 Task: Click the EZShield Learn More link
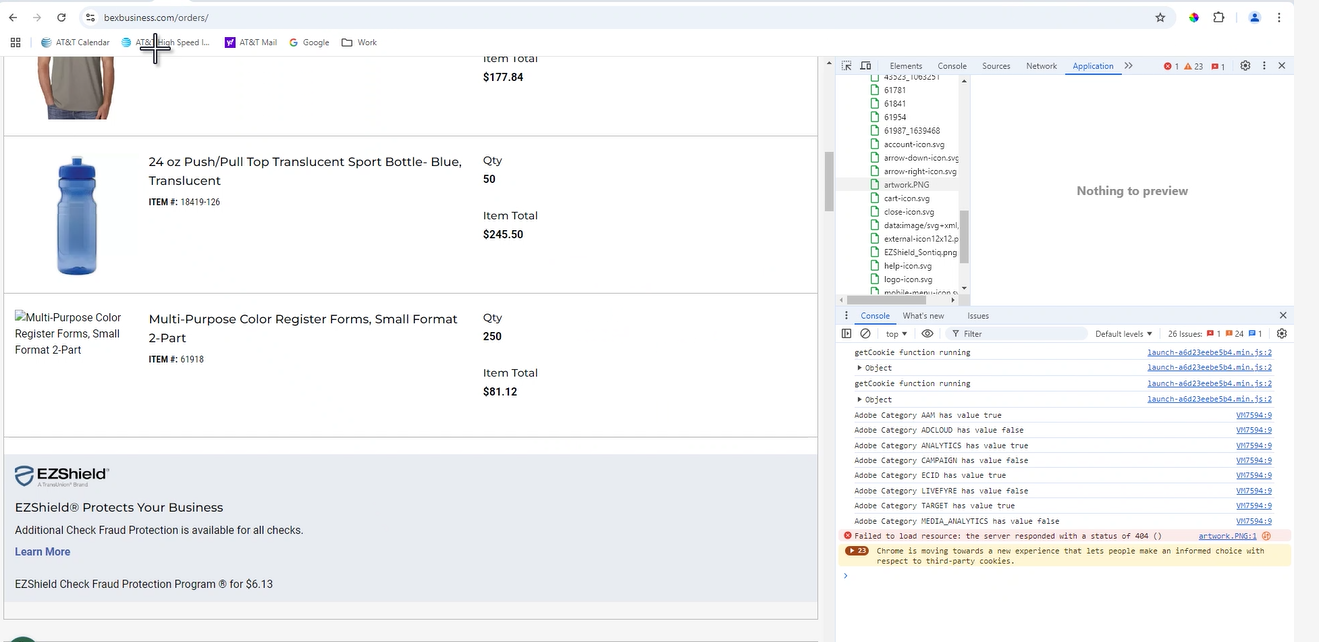[x=42, y=552]
